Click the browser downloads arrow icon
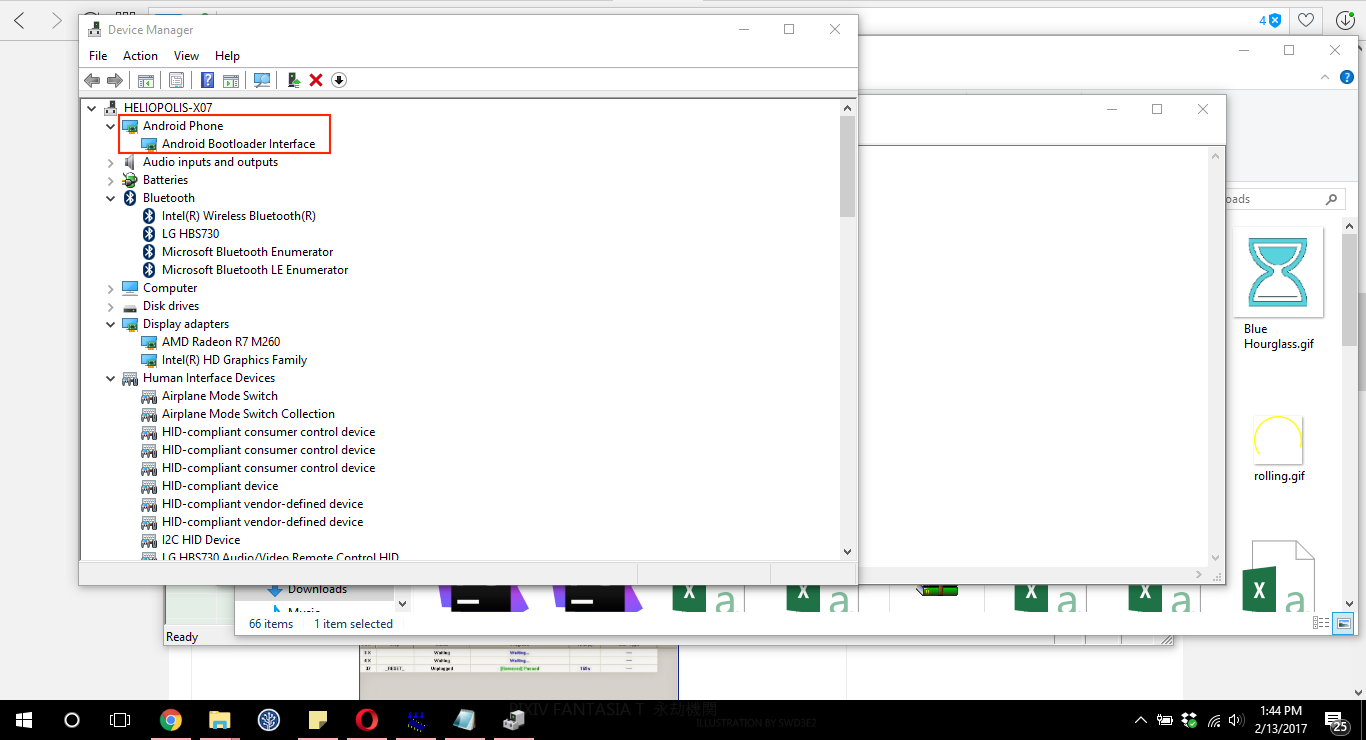 click(1344, 20)
